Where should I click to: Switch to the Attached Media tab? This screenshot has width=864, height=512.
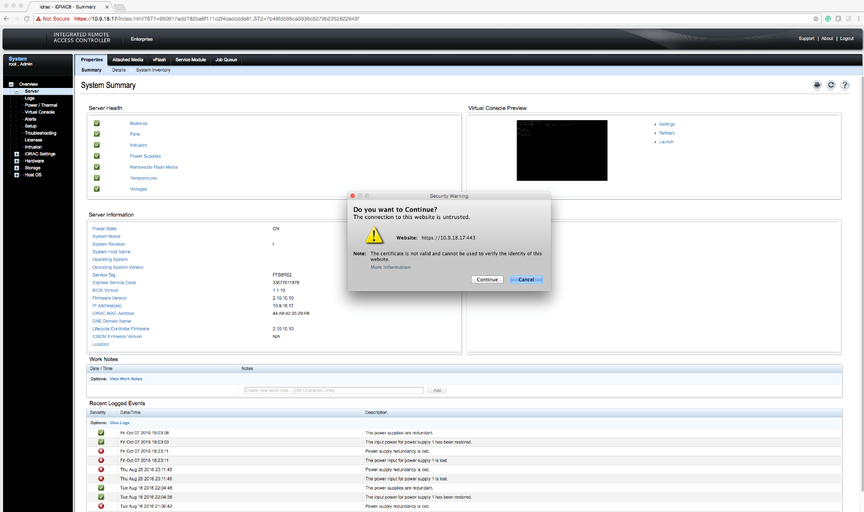tap(127, 60)
